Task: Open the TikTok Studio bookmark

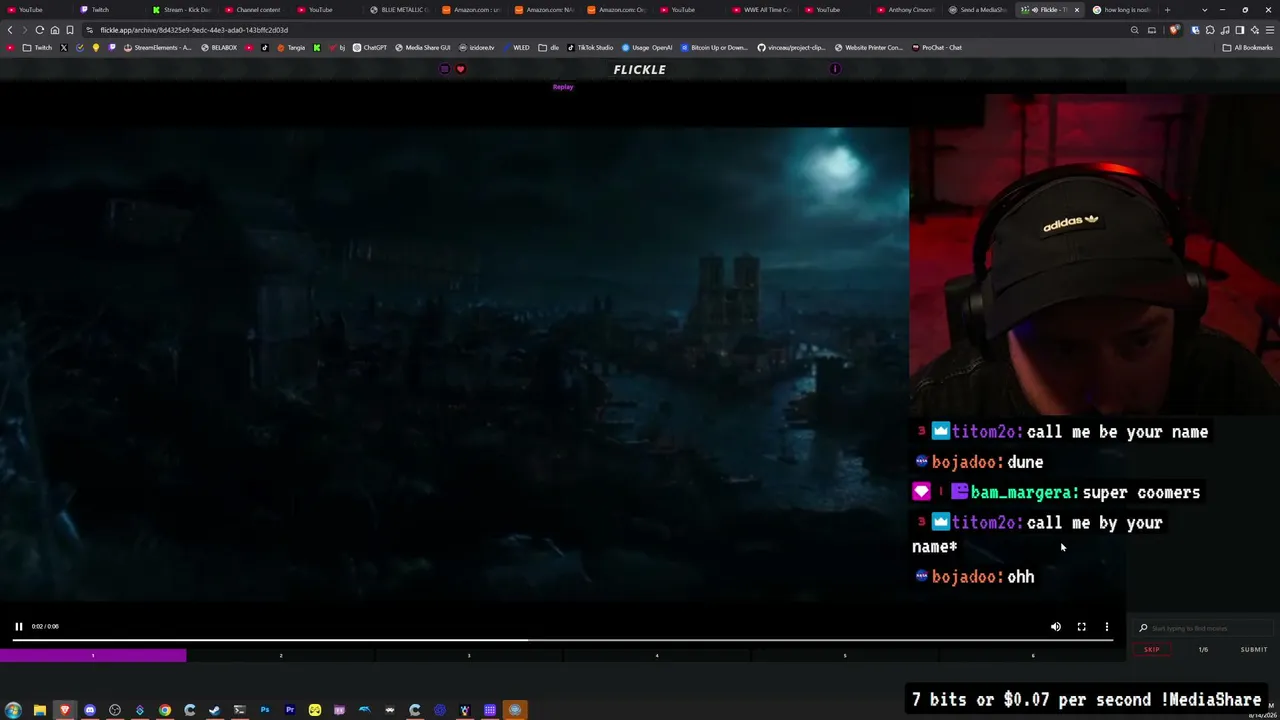Action: [590, 48]
